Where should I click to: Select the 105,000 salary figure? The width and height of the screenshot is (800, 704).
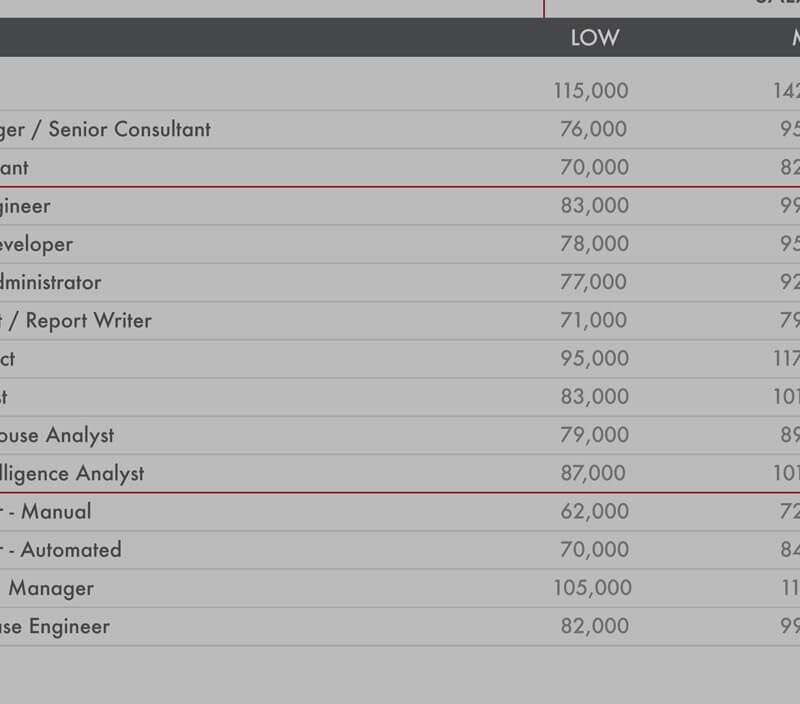coord(592,588)
